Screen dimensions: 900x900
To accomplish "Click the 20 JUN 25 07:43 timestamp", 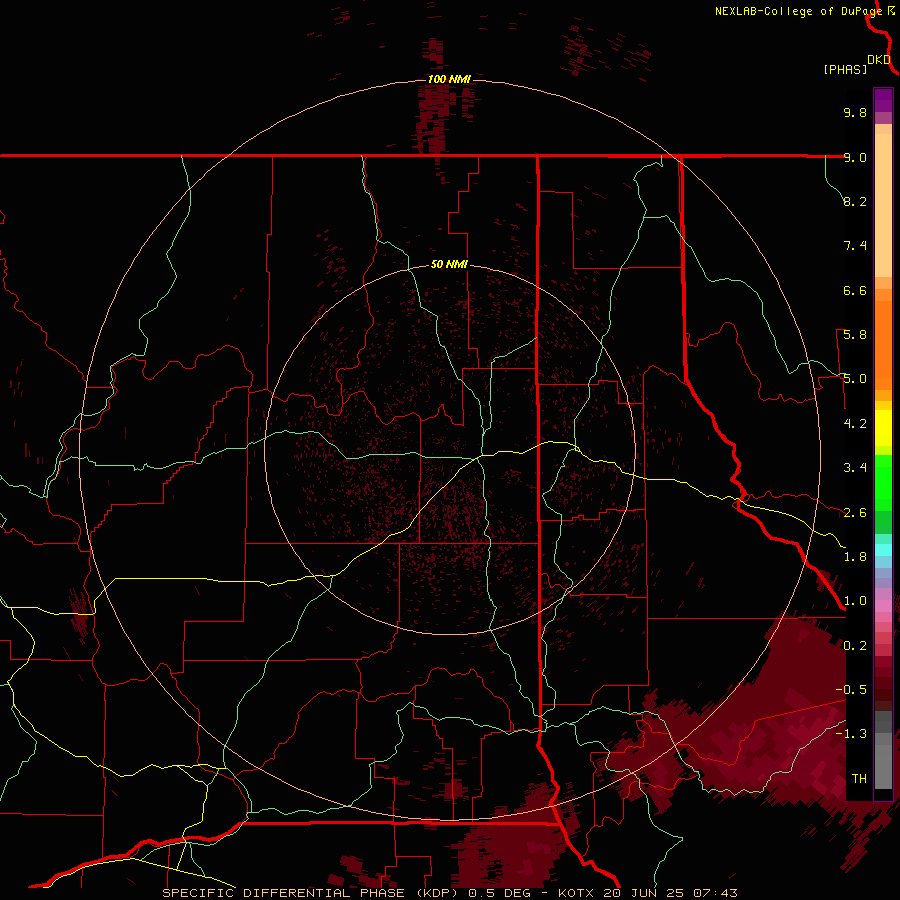I will coord(670,893).
